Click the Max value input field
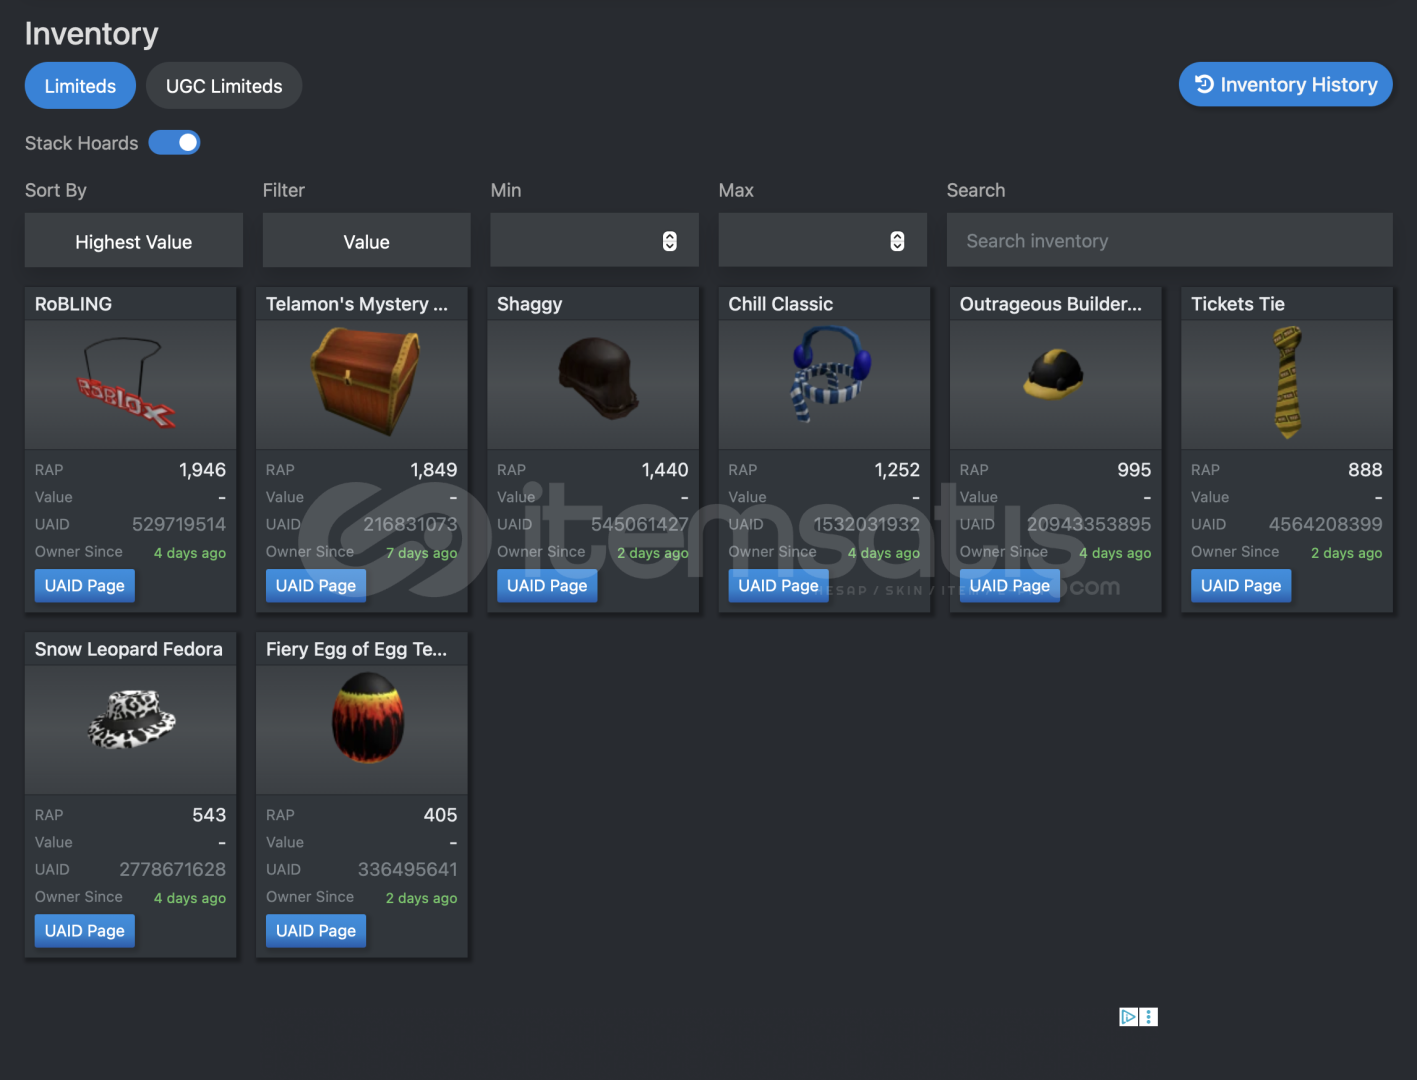 (822, 241)
